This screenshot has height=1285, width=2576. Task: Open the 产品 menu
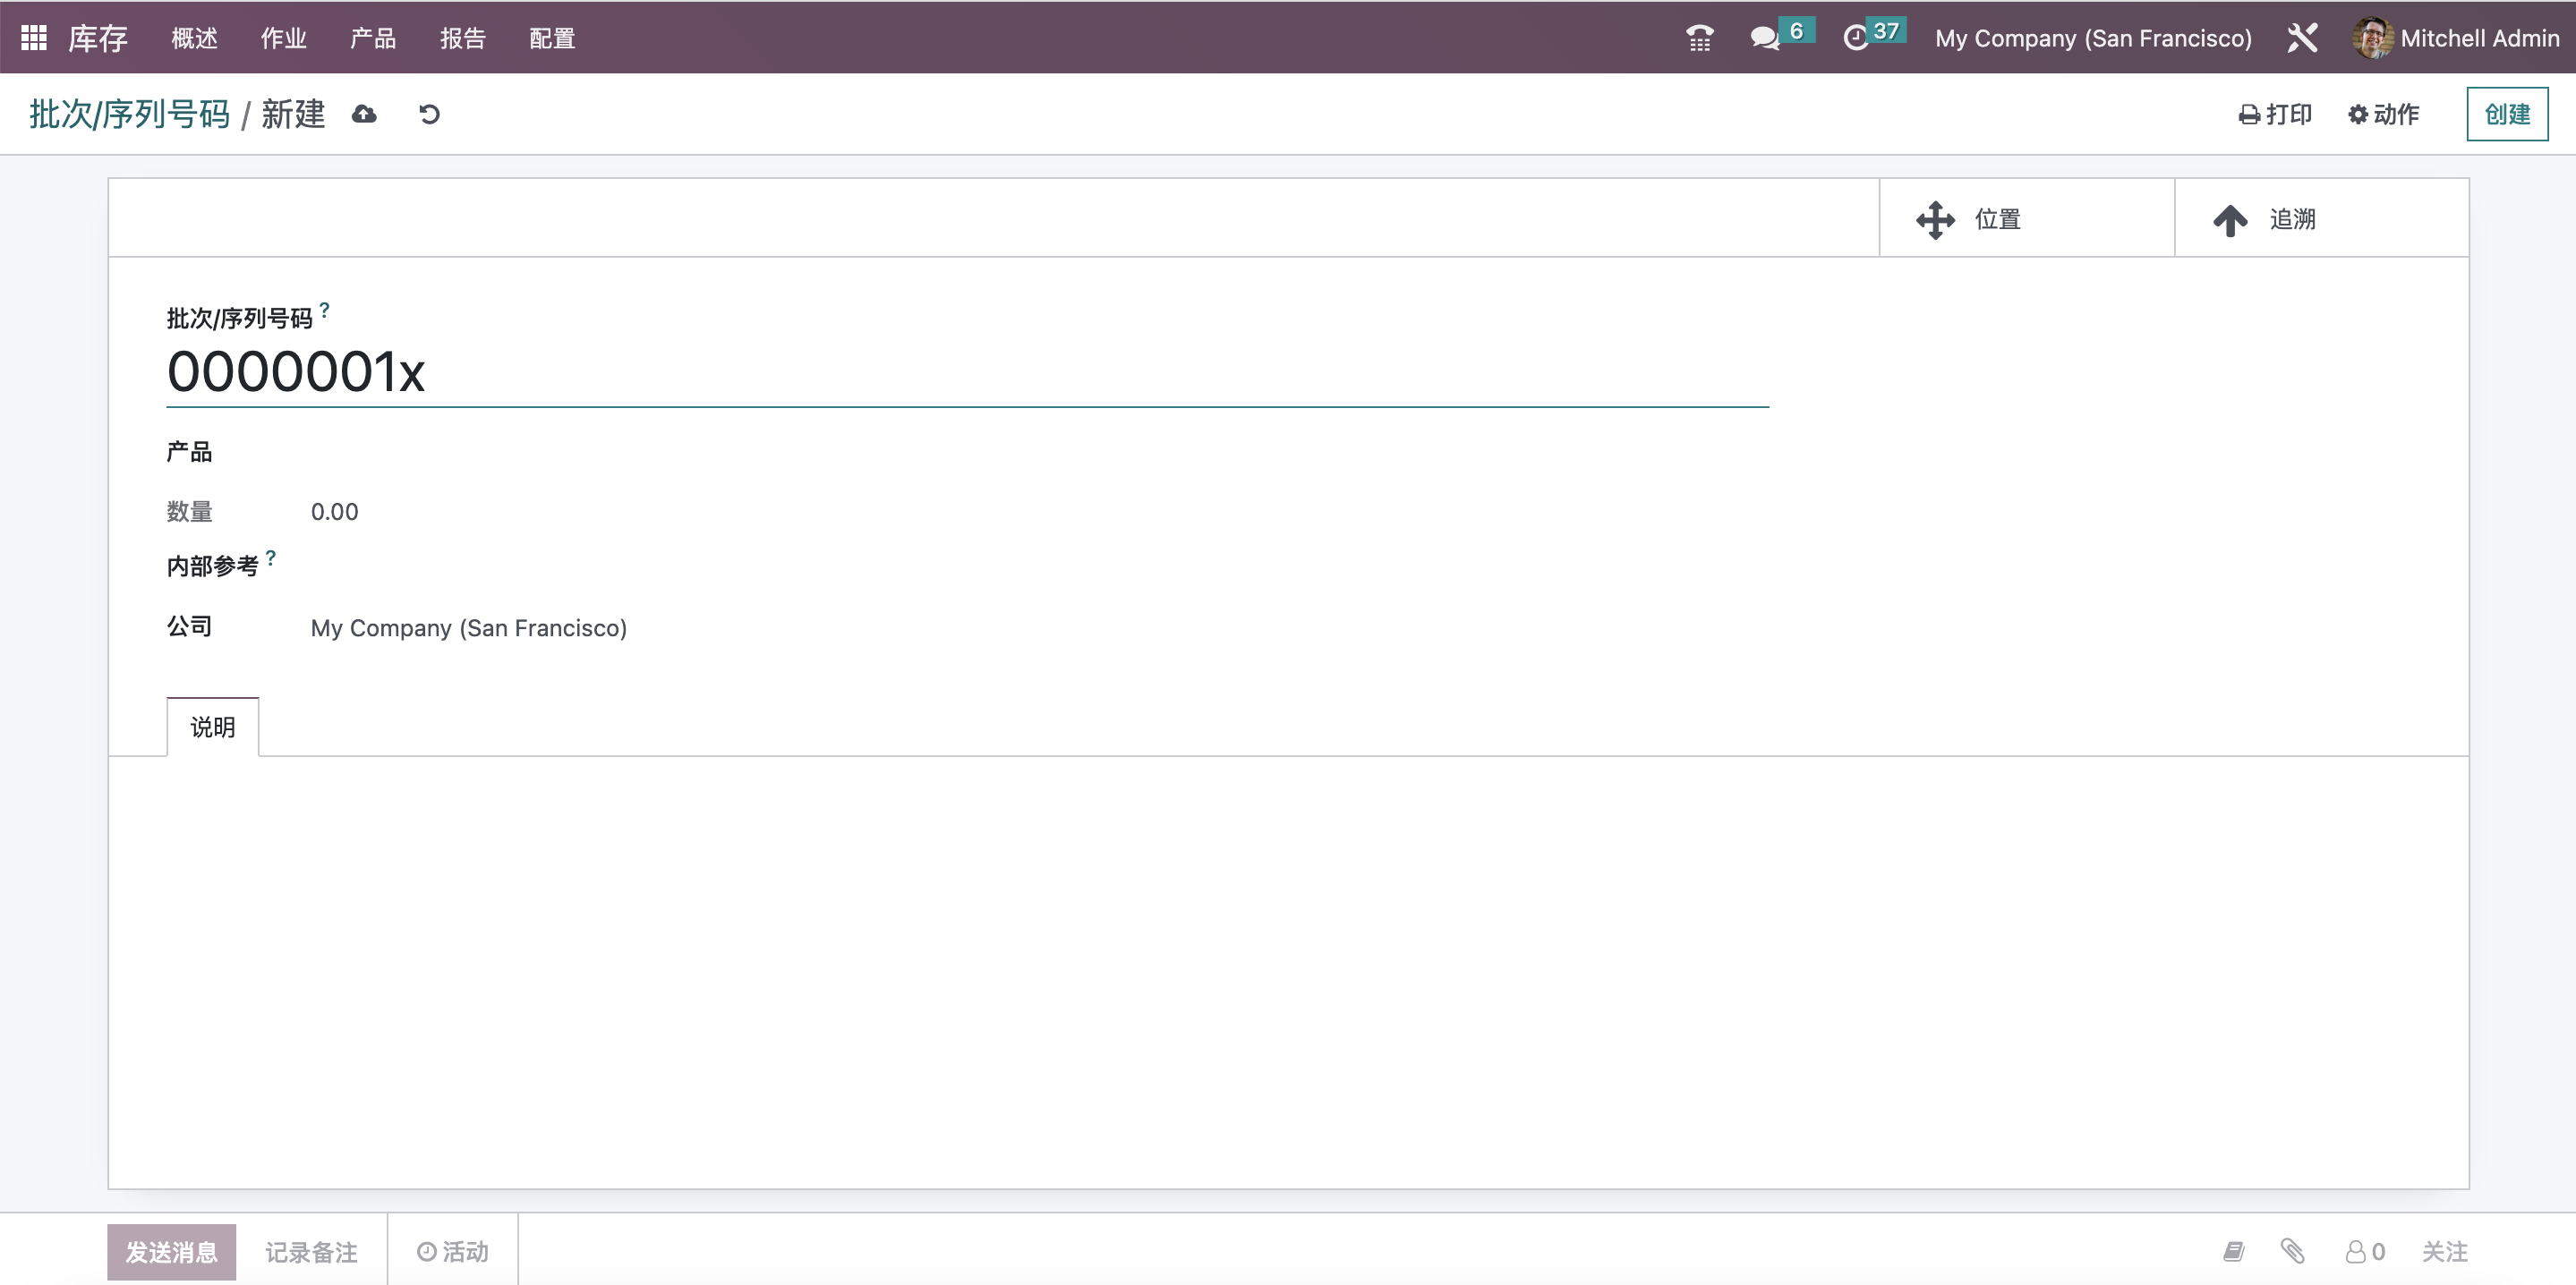373,38
